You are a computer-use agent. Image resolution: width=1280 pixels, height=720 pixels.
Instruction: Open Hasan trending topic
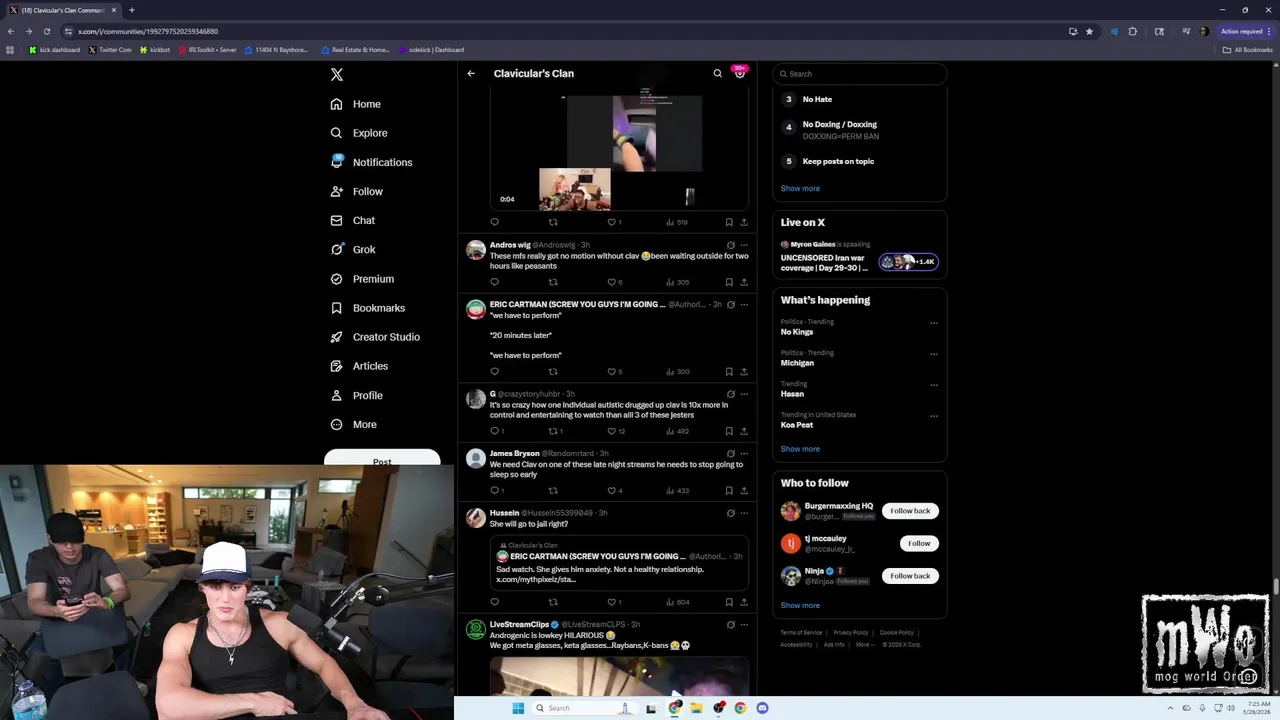792,394
